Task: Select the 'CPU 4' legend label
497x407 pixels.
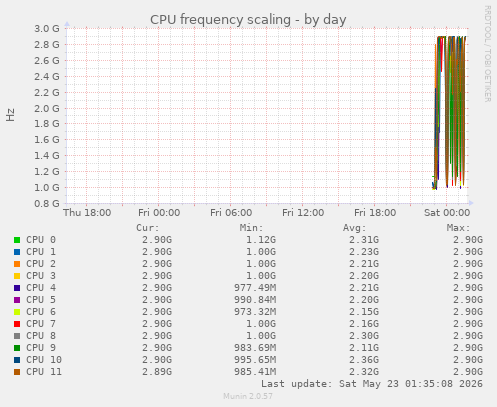Action: (41, 288)
